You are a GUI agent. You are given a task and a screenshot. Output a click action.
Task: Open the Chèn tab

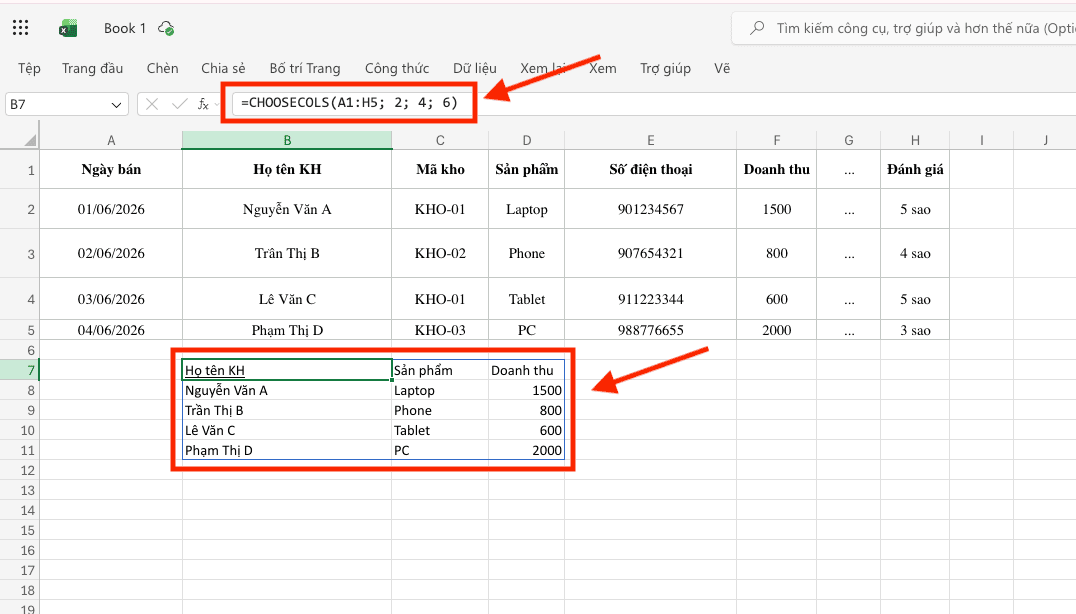(163, 68)
